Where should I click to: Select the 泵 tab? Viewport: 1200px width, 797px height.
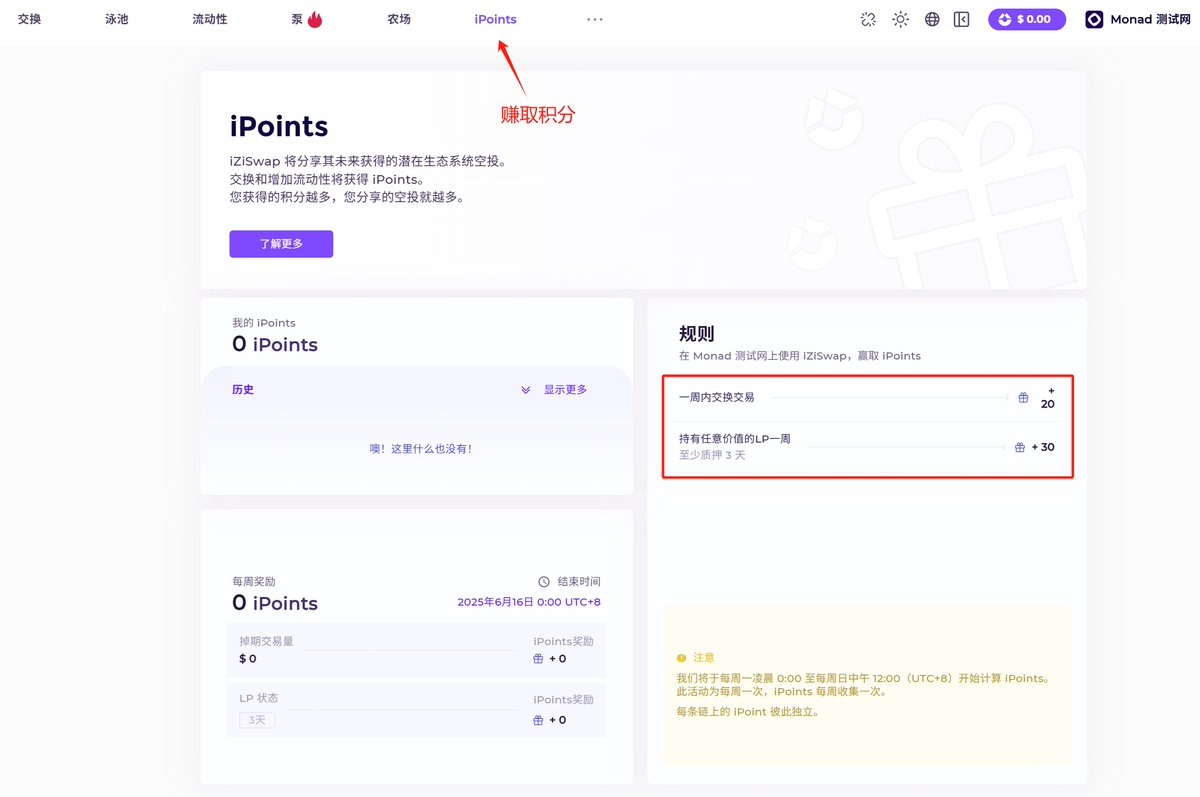tap(297, 19)
